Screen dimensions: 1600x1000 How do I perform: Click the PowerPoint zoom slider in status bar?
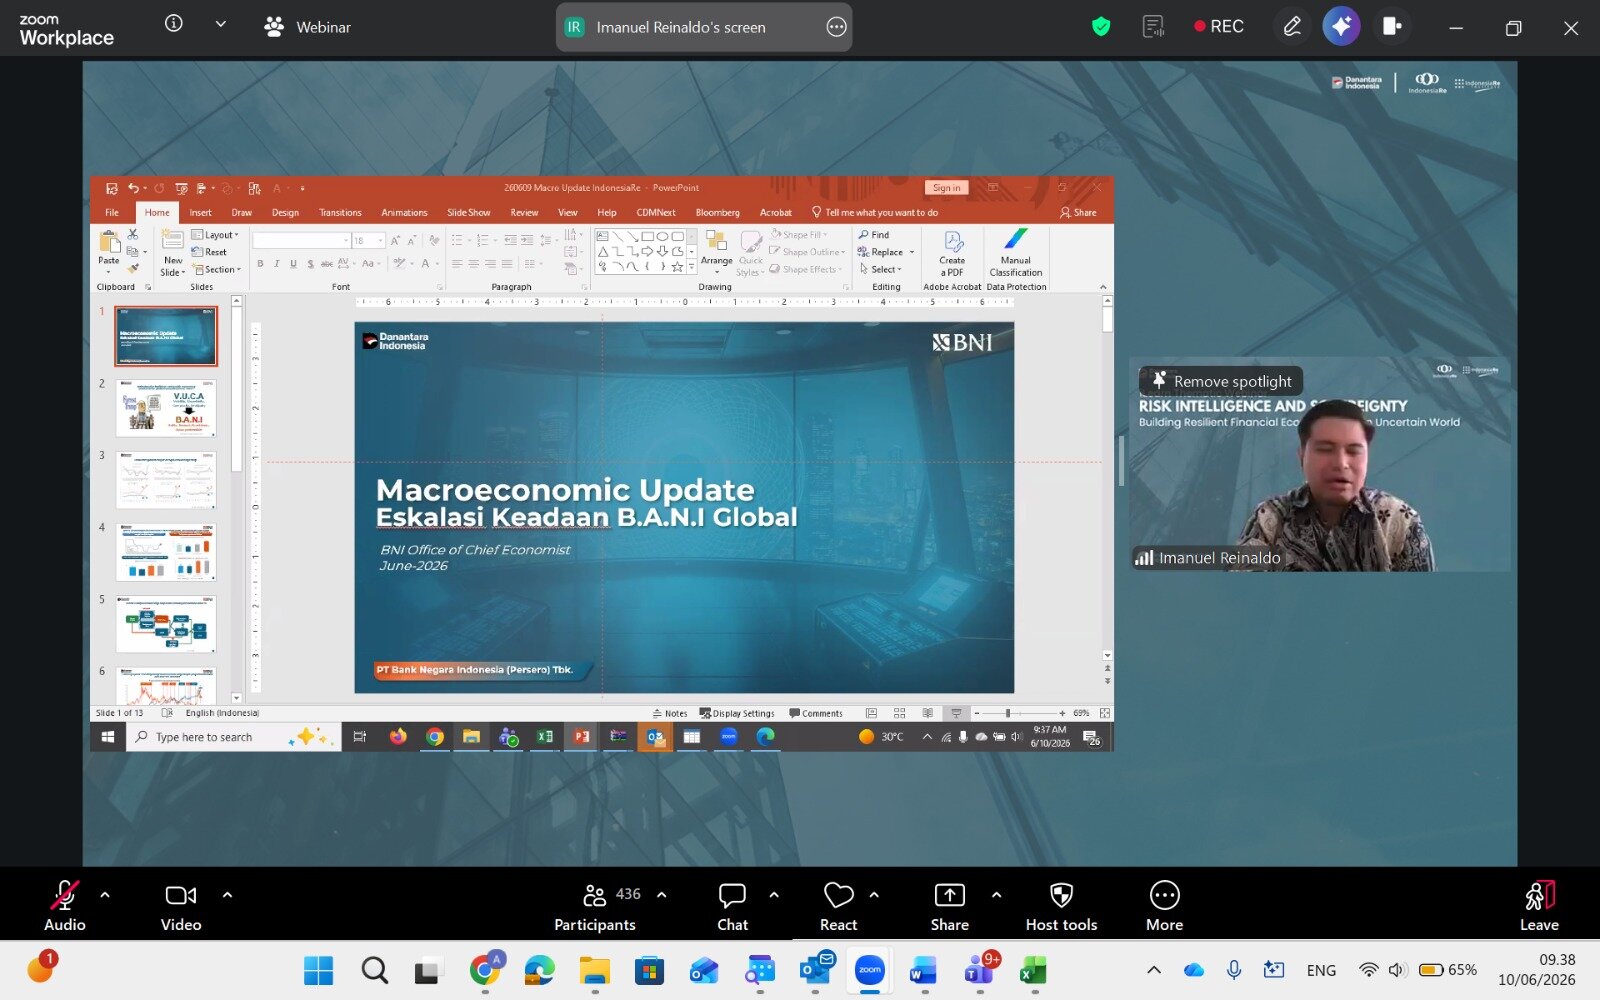click(1018, 713)
